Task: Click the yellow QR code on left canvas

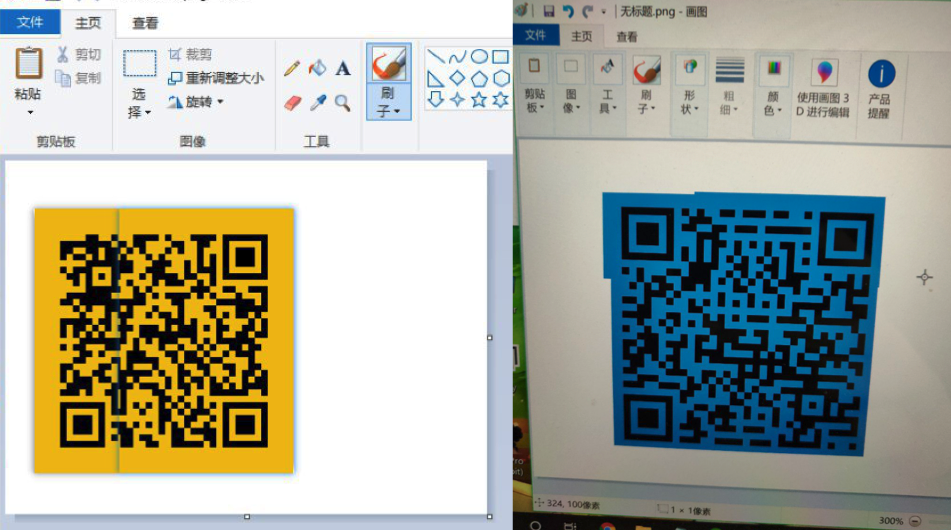Action: (164, 340)
